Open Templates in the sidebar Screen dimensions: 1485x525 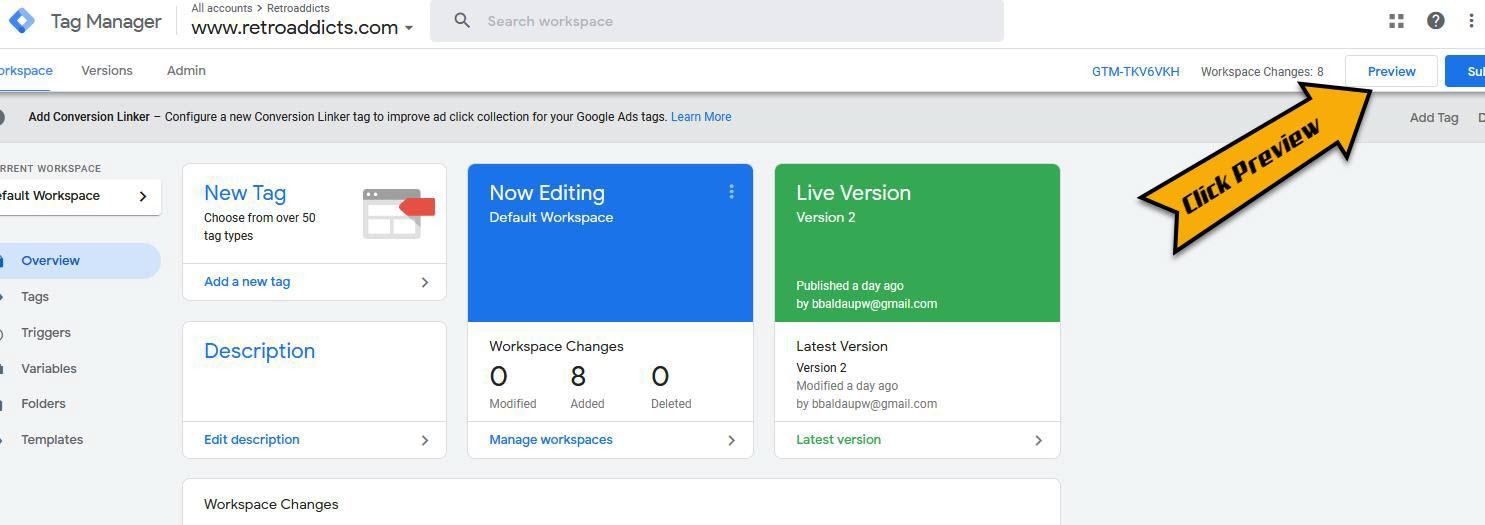[52, 440]
